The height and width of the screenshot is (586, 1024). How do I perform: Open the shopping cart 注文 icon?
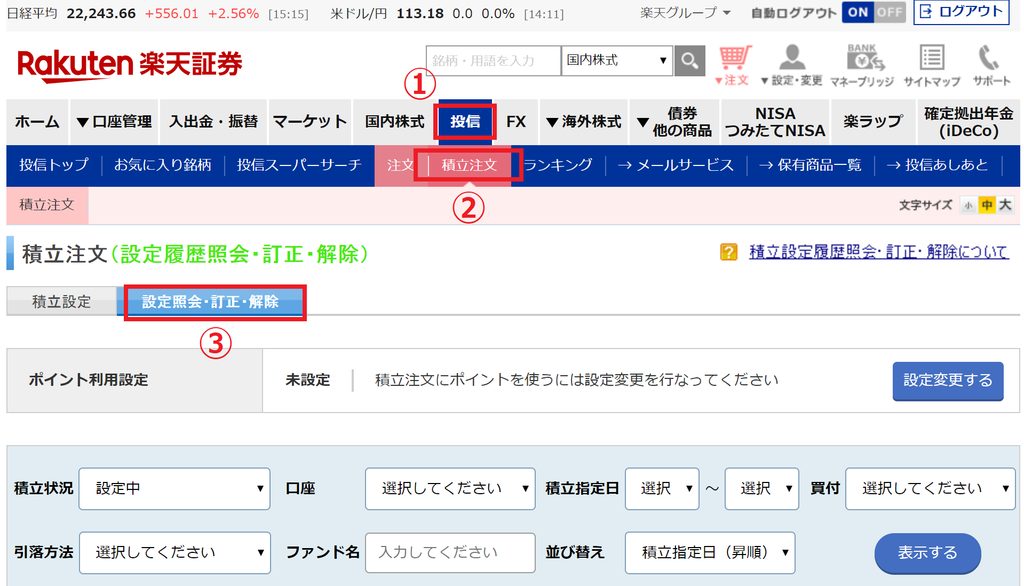(x=734, y=65)
